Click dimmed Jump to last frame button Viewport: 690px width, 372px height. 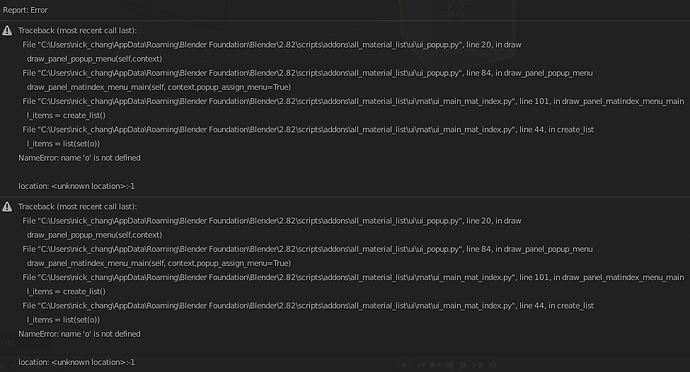click(492, 365)
